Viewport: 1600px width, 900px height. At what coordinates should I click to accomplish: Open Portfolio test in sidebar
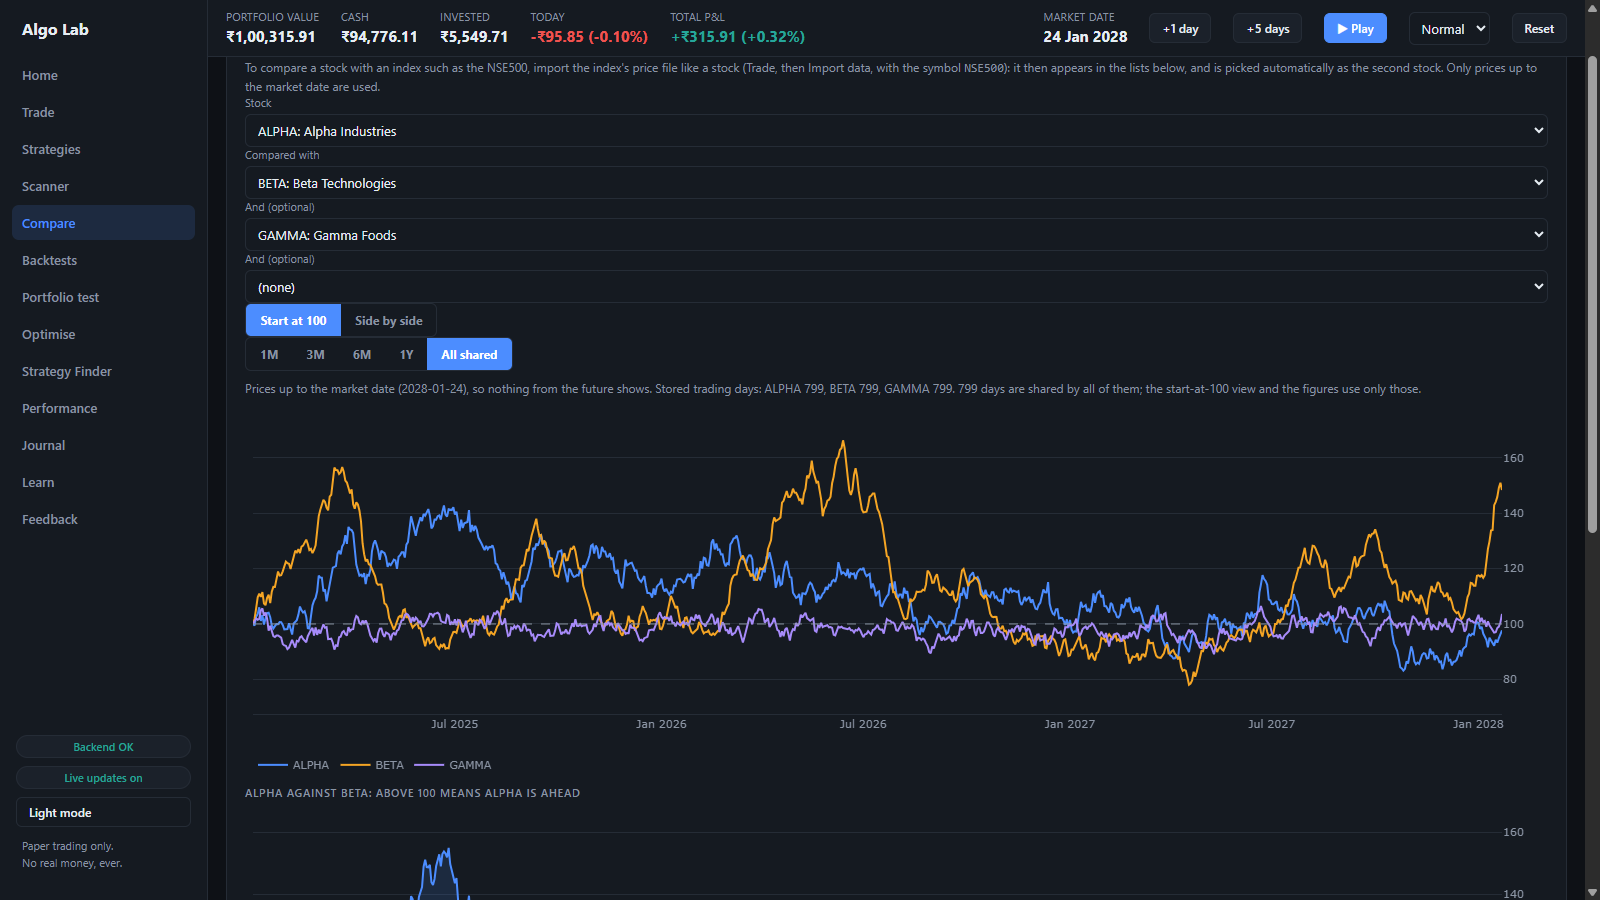[x=103, y=297]
